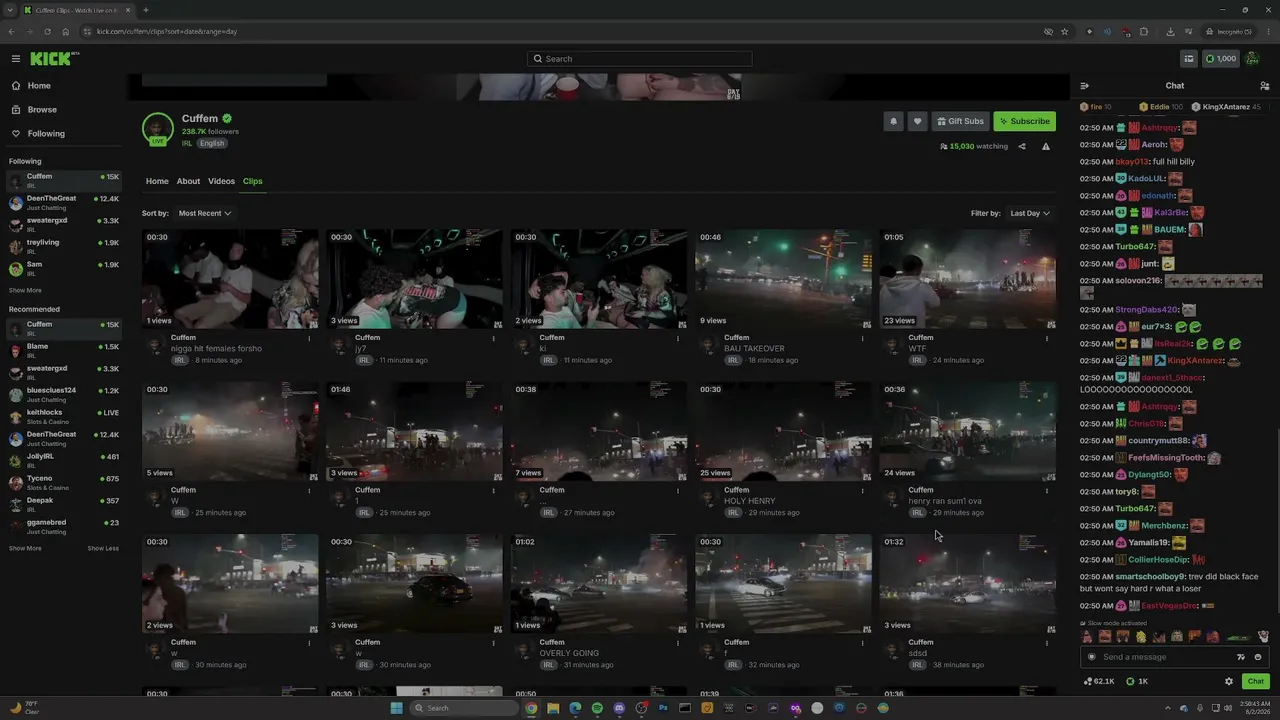The image size is (1280, 720).
Task: Focus the Kick search box
Action: tap(640, 59)
